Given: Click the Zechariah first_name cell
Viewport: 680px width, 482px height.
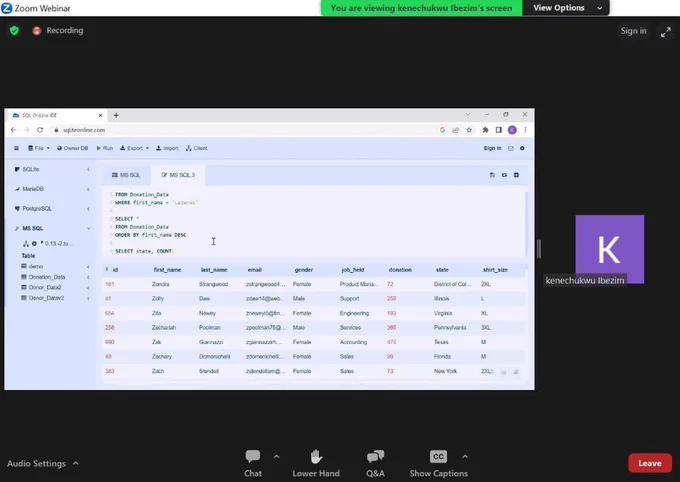Looking at the screenshot, I should click(164, 328).
